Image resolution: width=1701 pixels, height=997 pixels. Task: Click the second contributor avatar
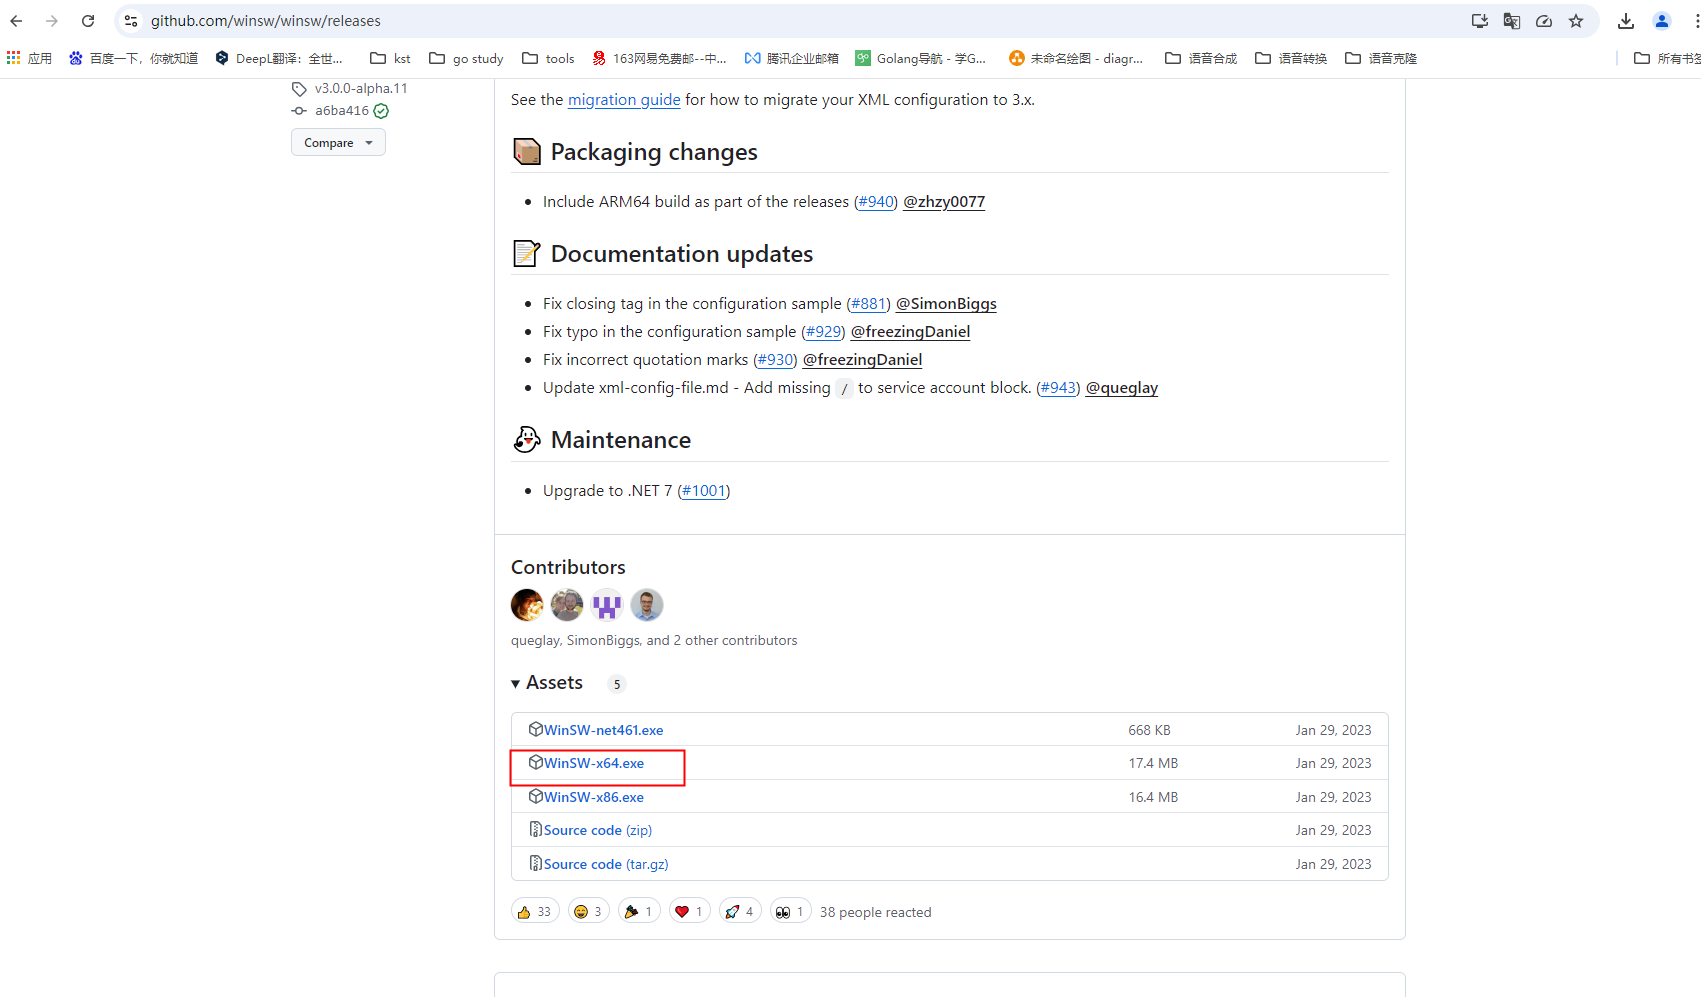pyautogui.click(x=567, y=605)
